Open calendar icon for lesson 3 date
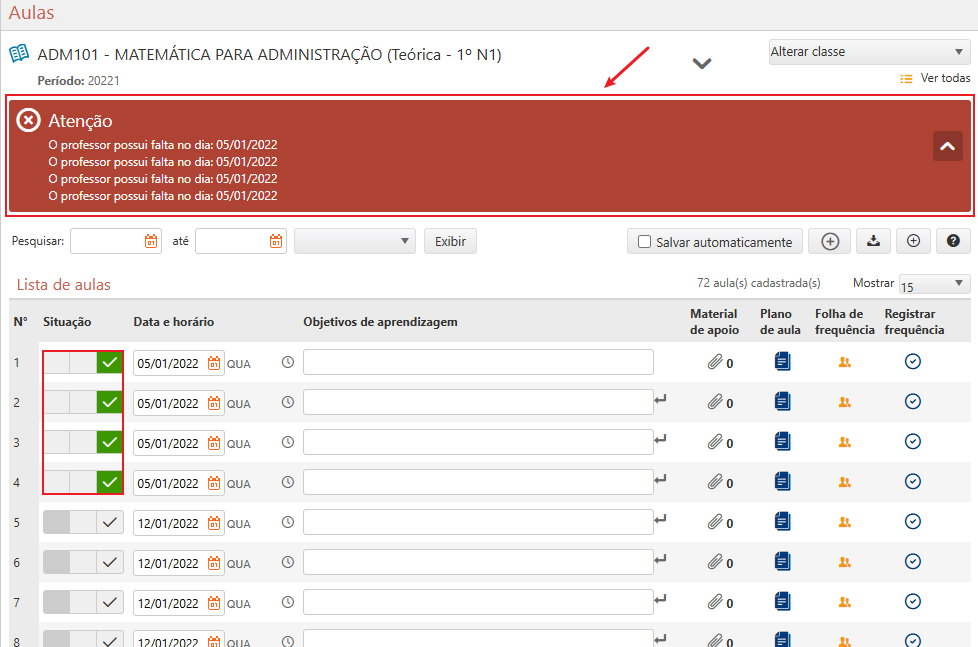This screenshot has width=978, height=647. (x=214, y=443)
